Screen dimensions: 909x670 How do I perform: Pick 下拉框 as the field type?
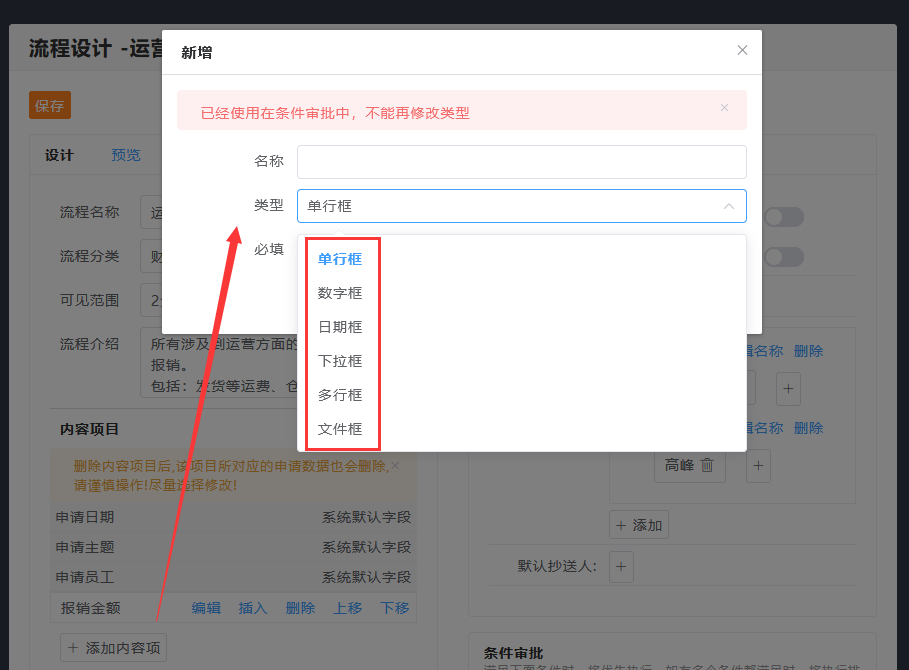340,361
